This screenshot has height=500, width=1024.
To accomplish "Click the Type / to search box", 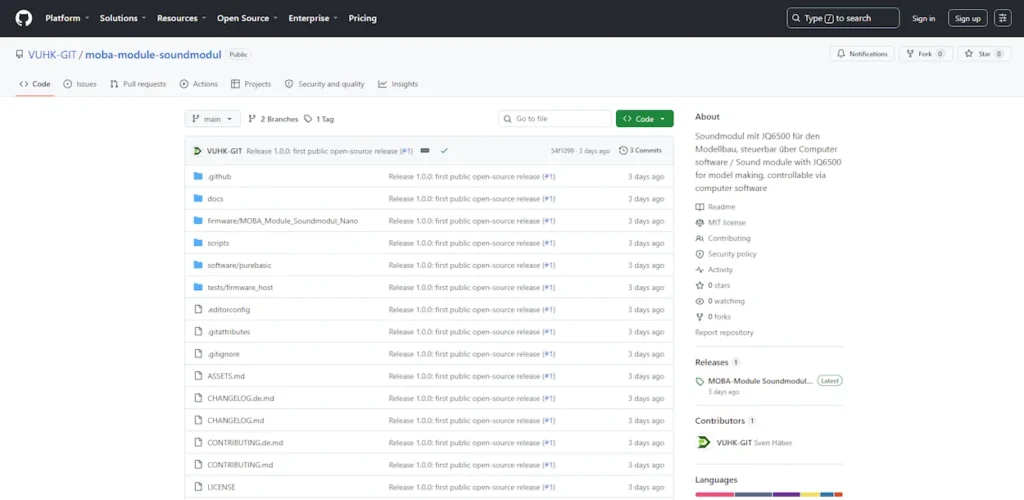I will tap(842, 18).
